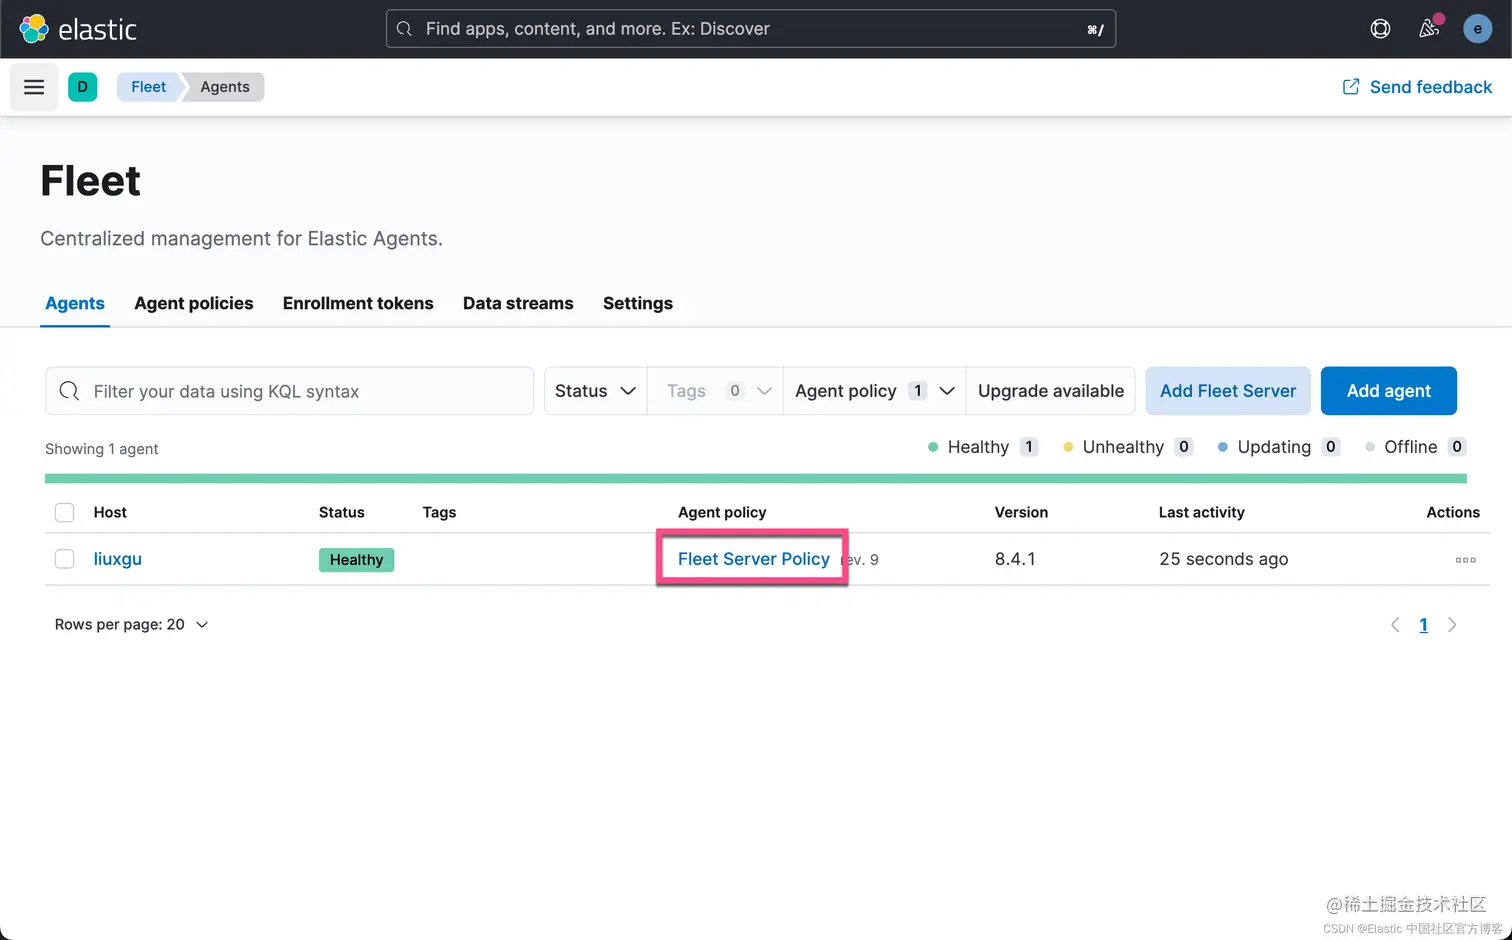Open the help menu lifebuoy icon
This screenshot has width=1512, height=940.
(x=1380, y=29)
